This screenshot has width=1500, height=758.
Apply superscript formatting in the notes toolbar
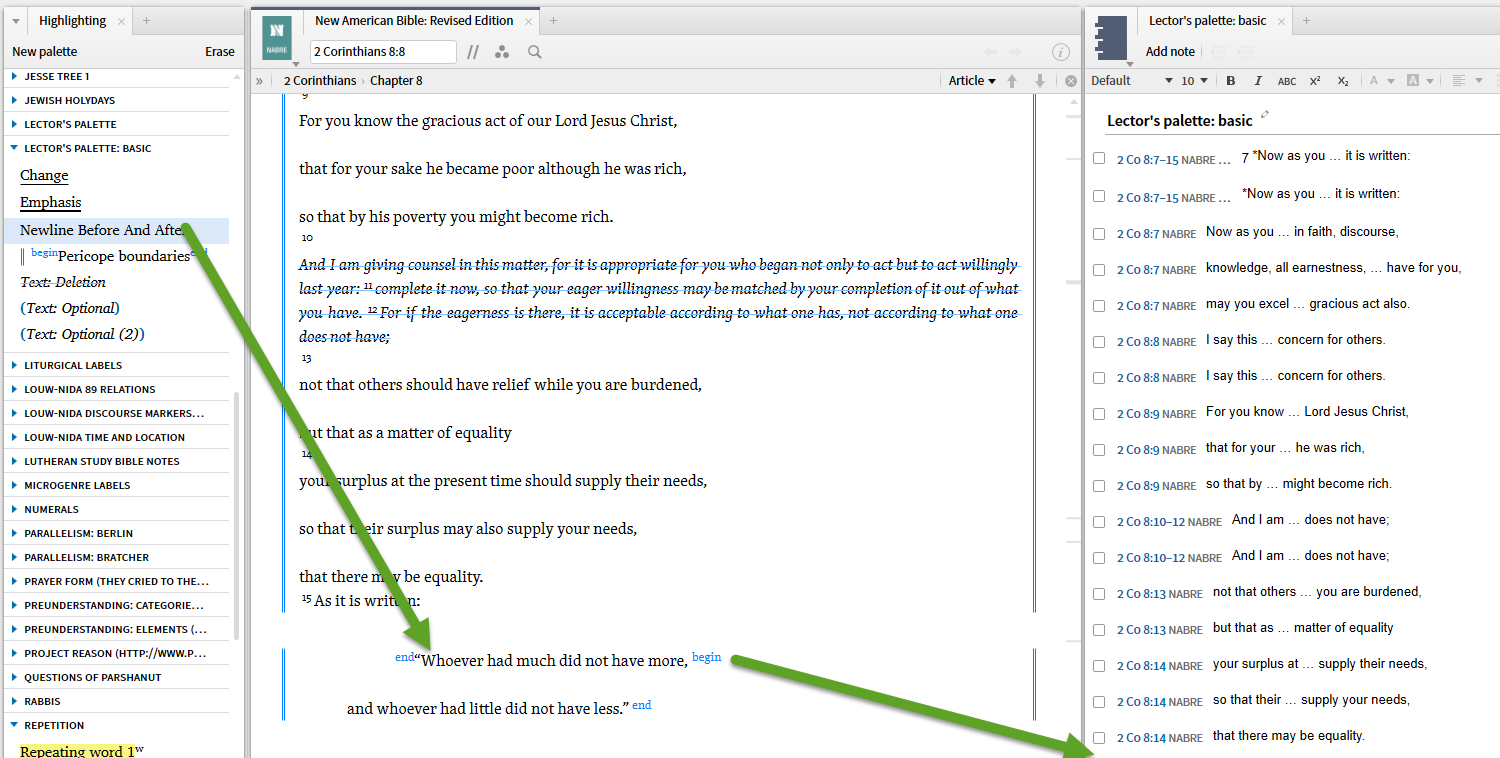click(x=1315, y=80)
